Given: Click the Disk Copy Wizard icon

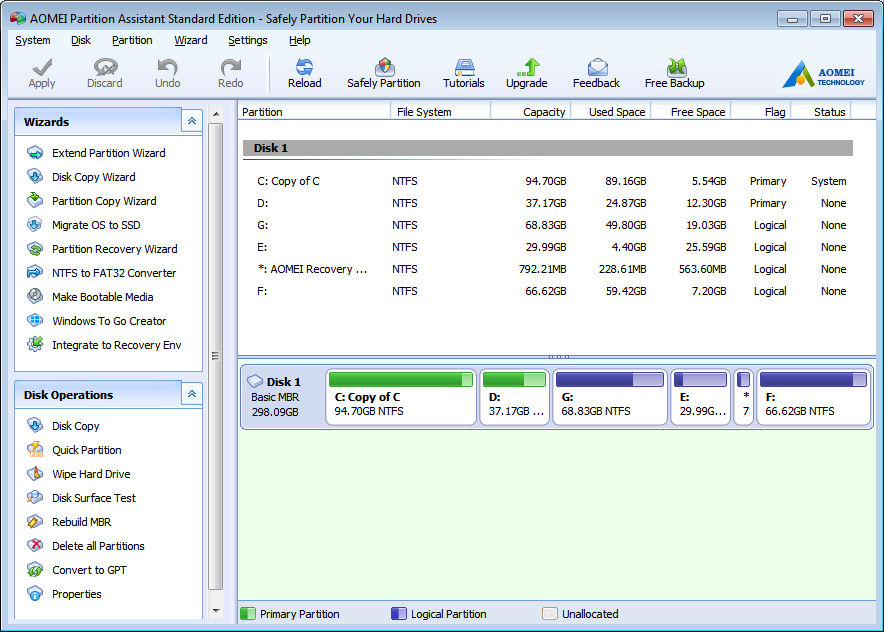Looking at the screenshot, I should click(35, 176).
